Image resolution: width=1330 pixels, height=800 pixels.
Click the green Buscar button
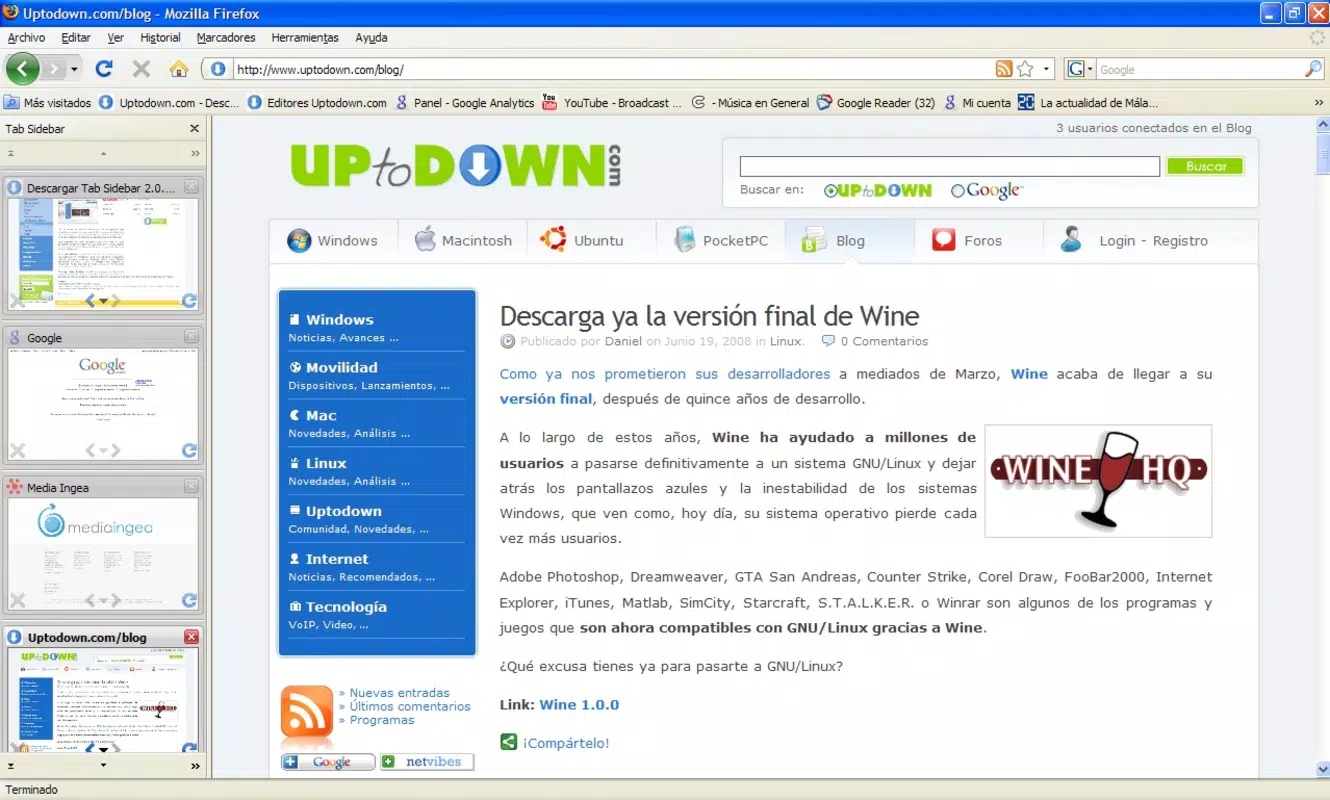(1205, 166)
